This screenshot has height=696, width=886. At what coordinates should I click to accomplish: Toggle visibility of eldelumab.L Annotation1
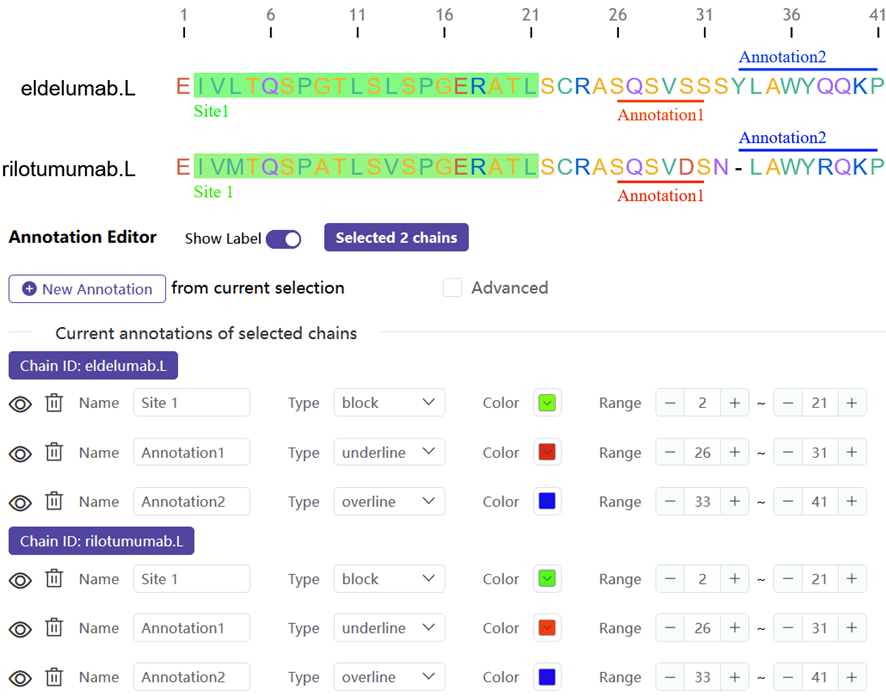(x=20, y=454)
